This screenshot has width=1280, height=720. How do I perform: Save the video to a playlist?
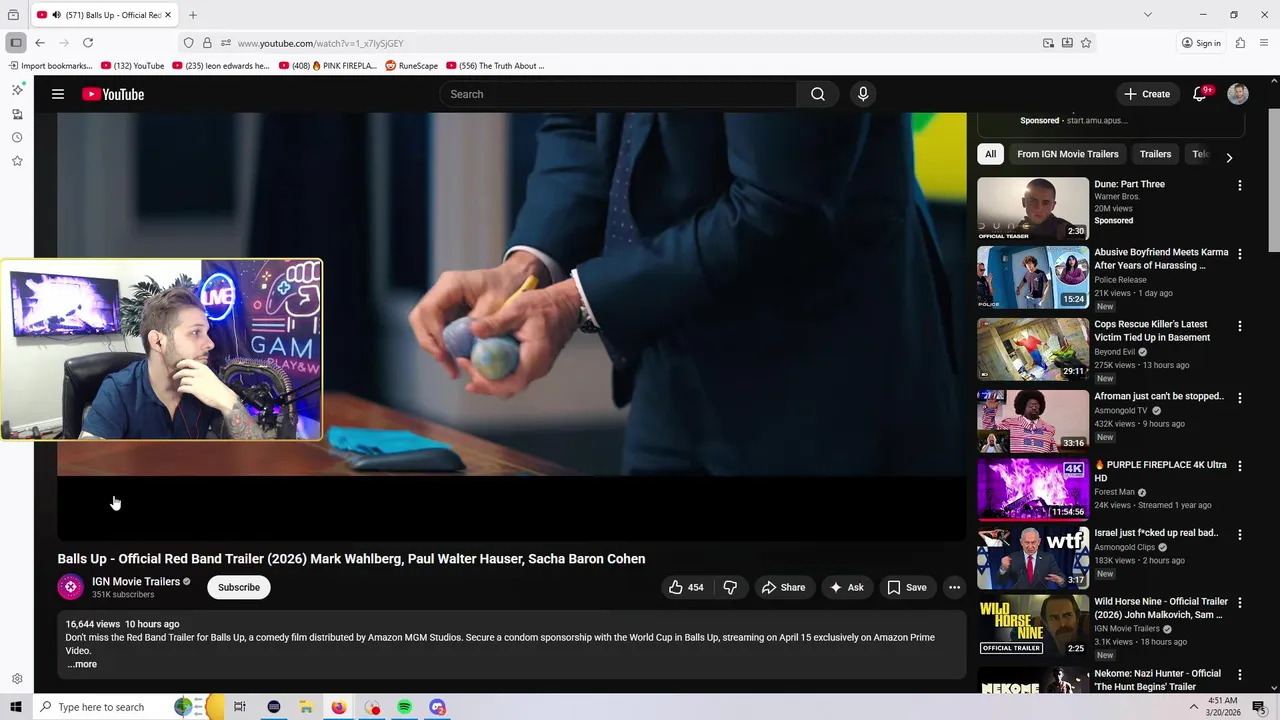pyautogui.click(x=907, y=587)
